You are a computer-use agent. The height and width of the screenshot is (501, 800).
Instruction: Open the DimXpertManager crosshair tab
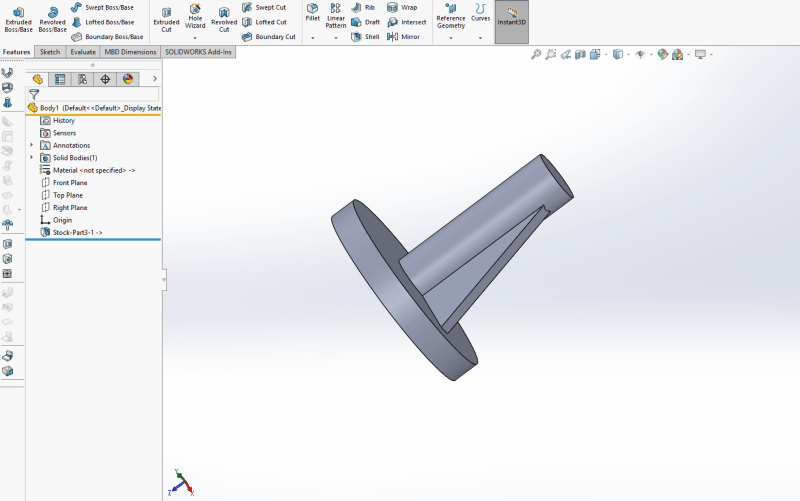(x=105, y=79)
